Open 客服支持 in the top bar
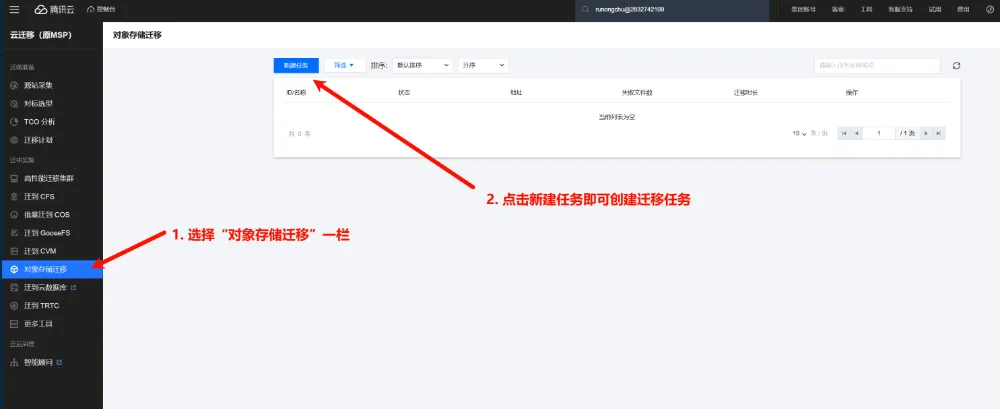Screen dimensions: 1000x409 900,10
